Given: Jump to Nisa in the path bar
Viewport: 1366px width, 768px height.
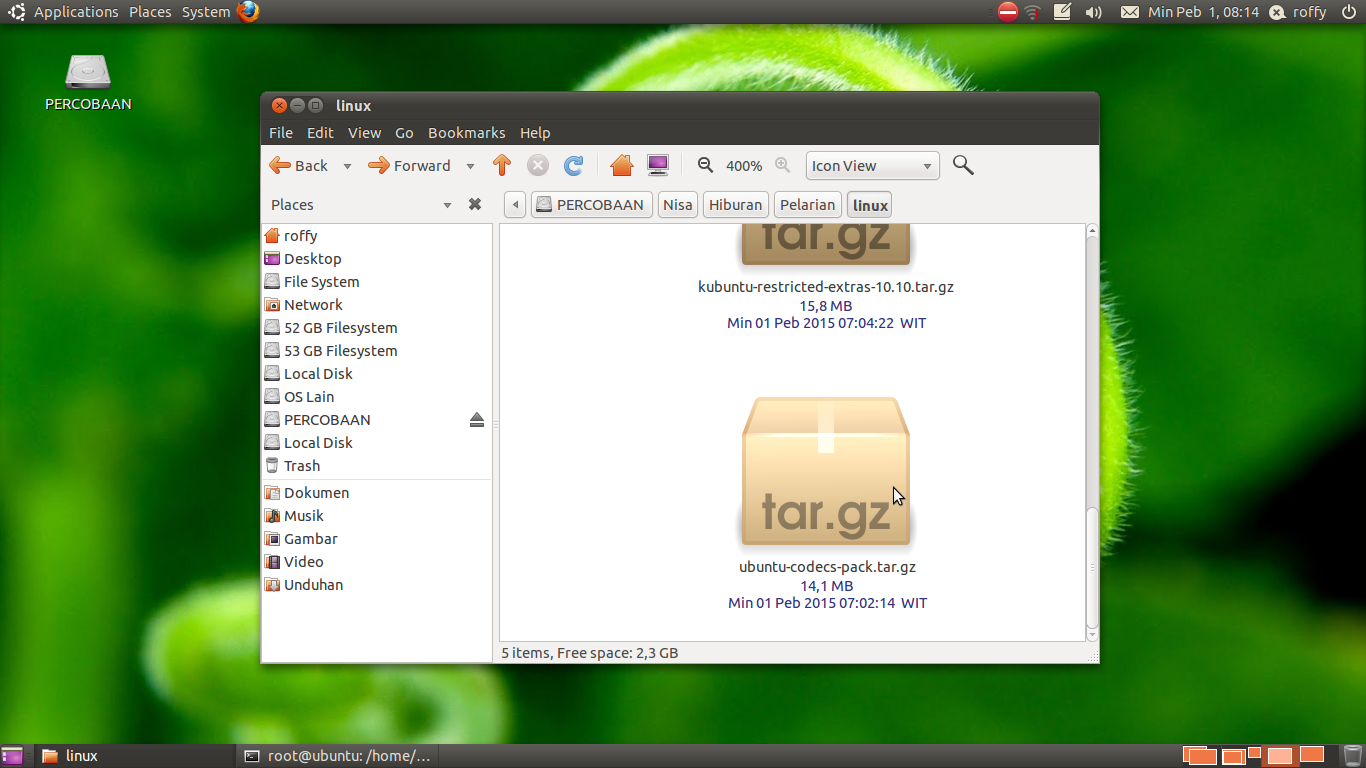Looking at the screenshot, I should 678,205.
